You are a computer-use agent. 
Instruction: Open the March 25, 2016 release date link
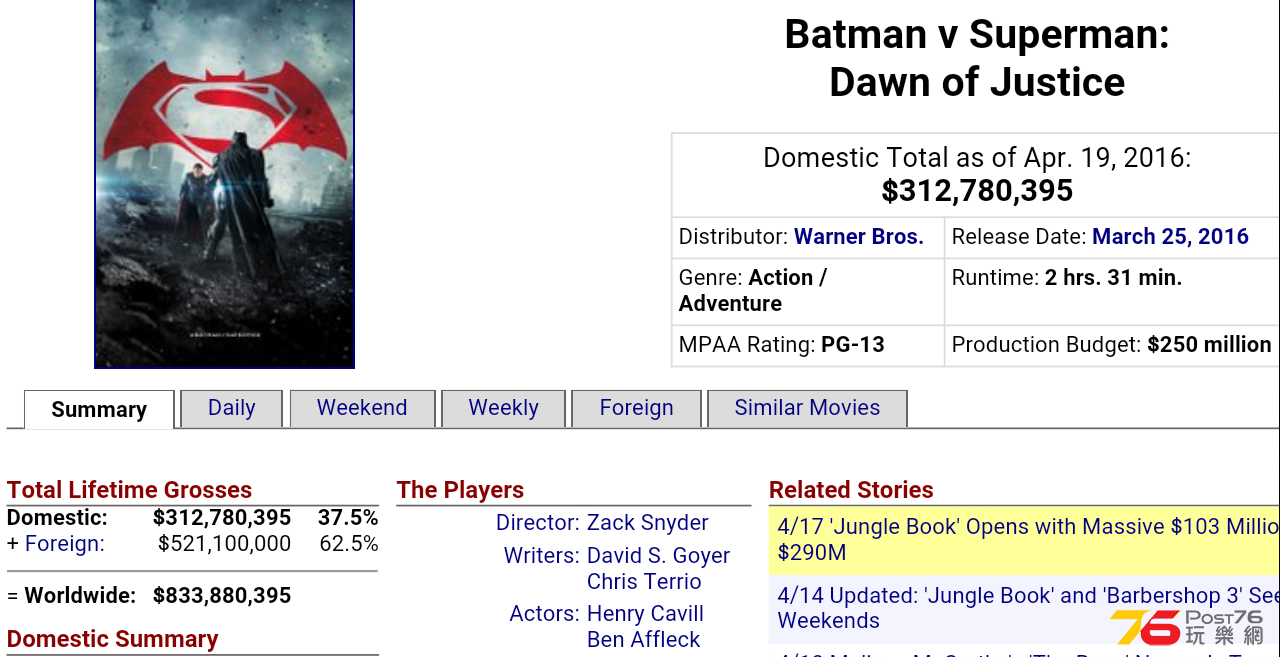(x=1170, y=237)
